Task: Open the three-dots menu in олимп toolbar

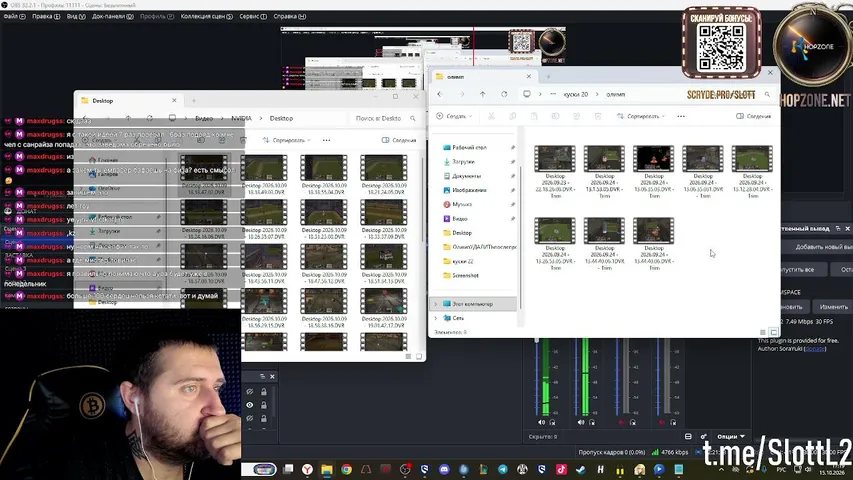Action: pos(681,116)
